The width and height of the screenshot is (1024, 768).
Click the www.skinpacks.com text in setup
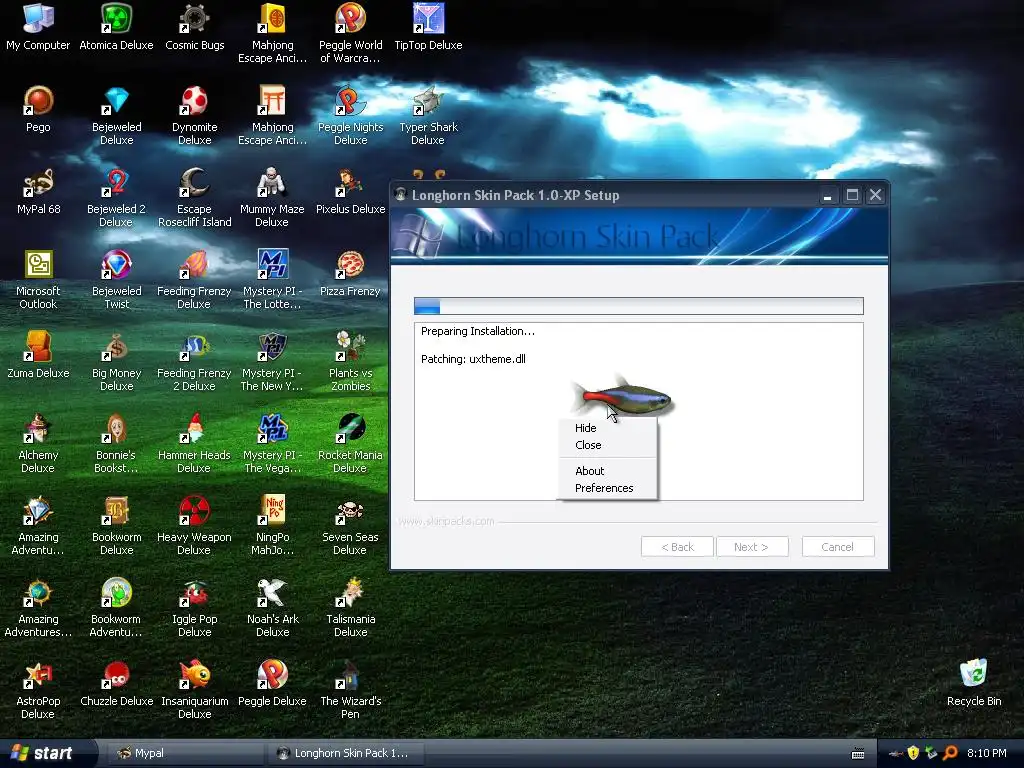coord(446,521)
